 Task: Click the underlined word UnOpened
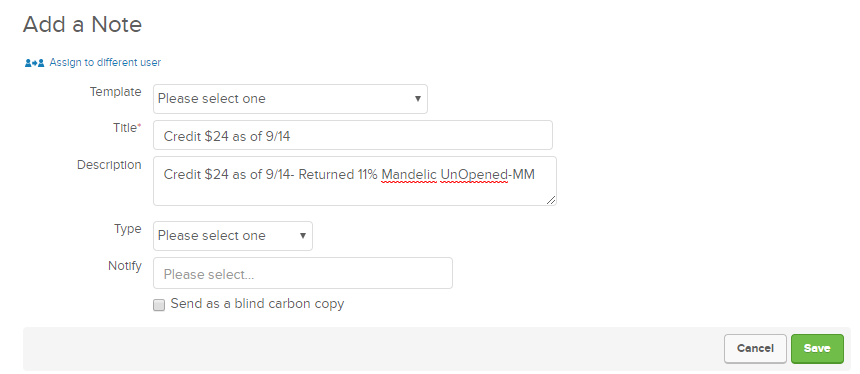(x=474, y=175)
